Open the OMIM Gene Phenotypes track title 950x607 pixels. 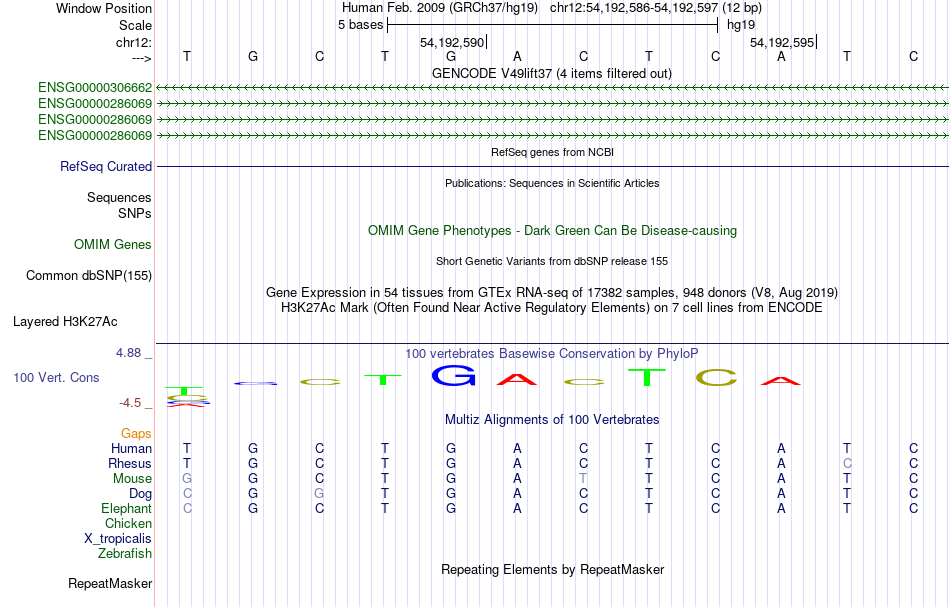coord(552,230)
